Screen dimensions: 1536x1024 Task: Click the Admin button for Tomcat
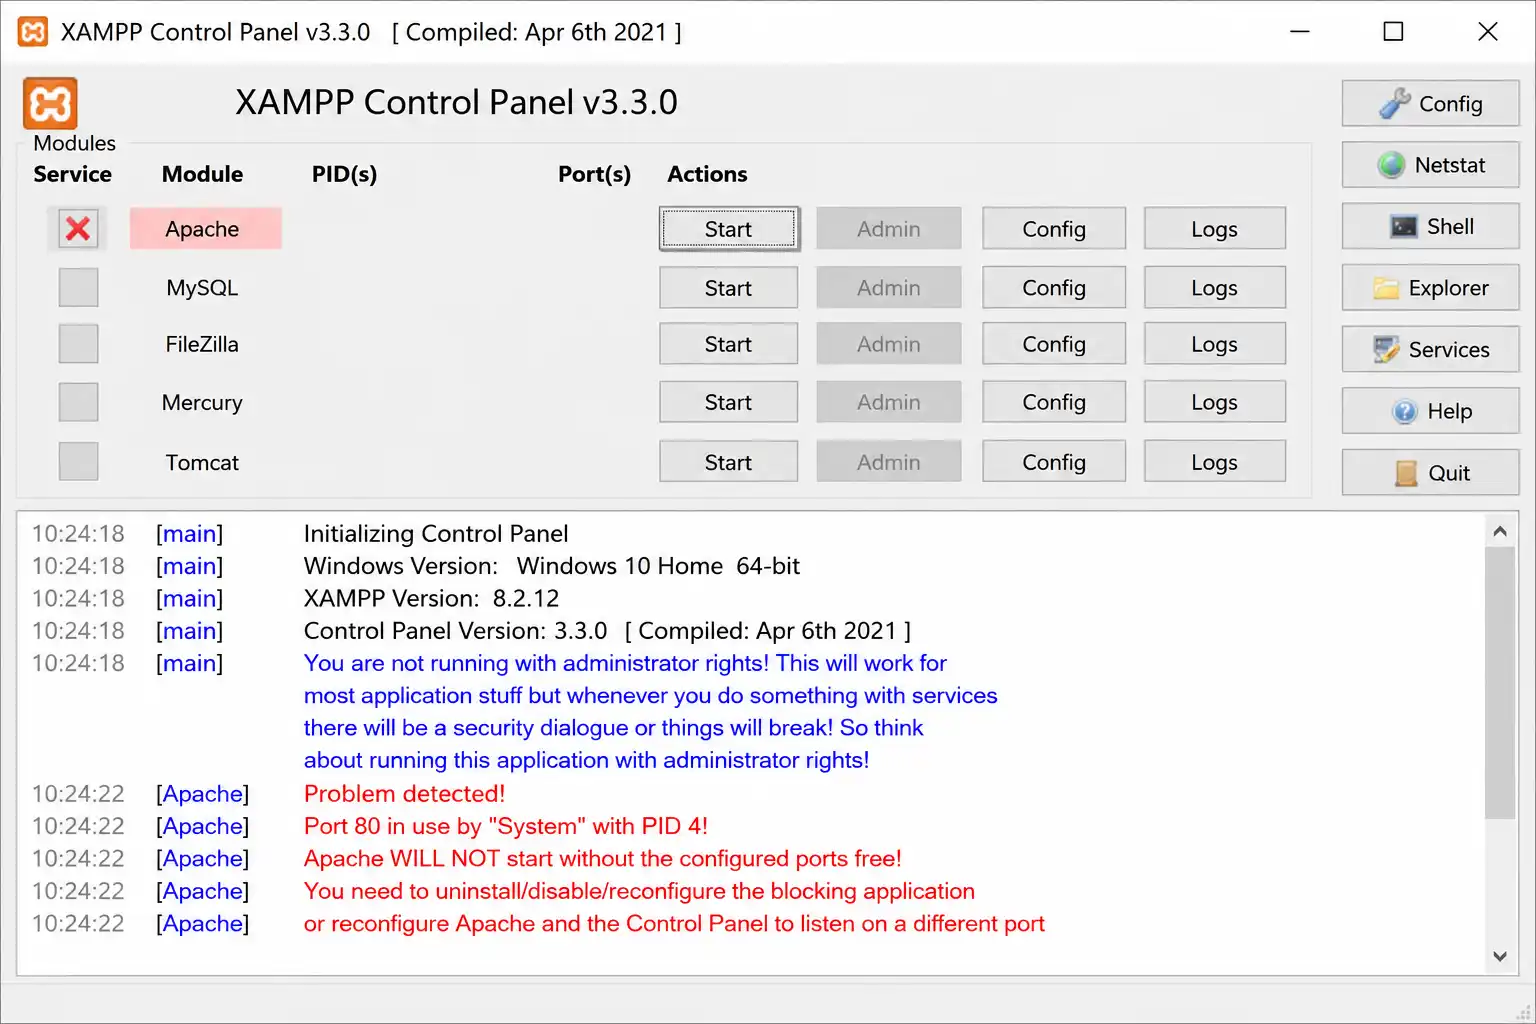[x=888, y=462]
